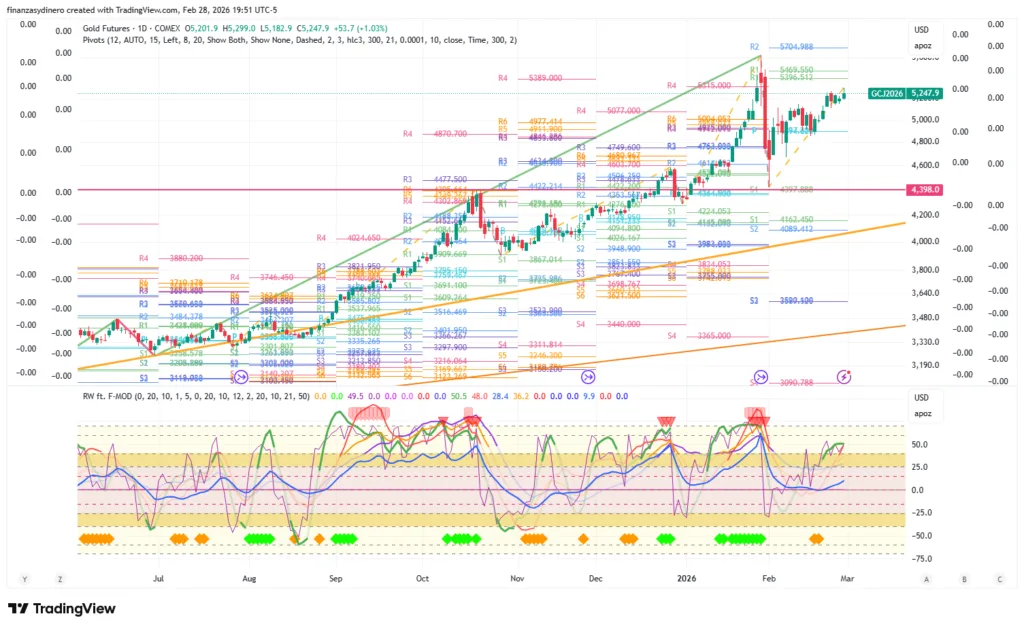Click the Pivots indicator legend text
Viewport: 1024px width, 629px height.
click(x=300, y=40)
